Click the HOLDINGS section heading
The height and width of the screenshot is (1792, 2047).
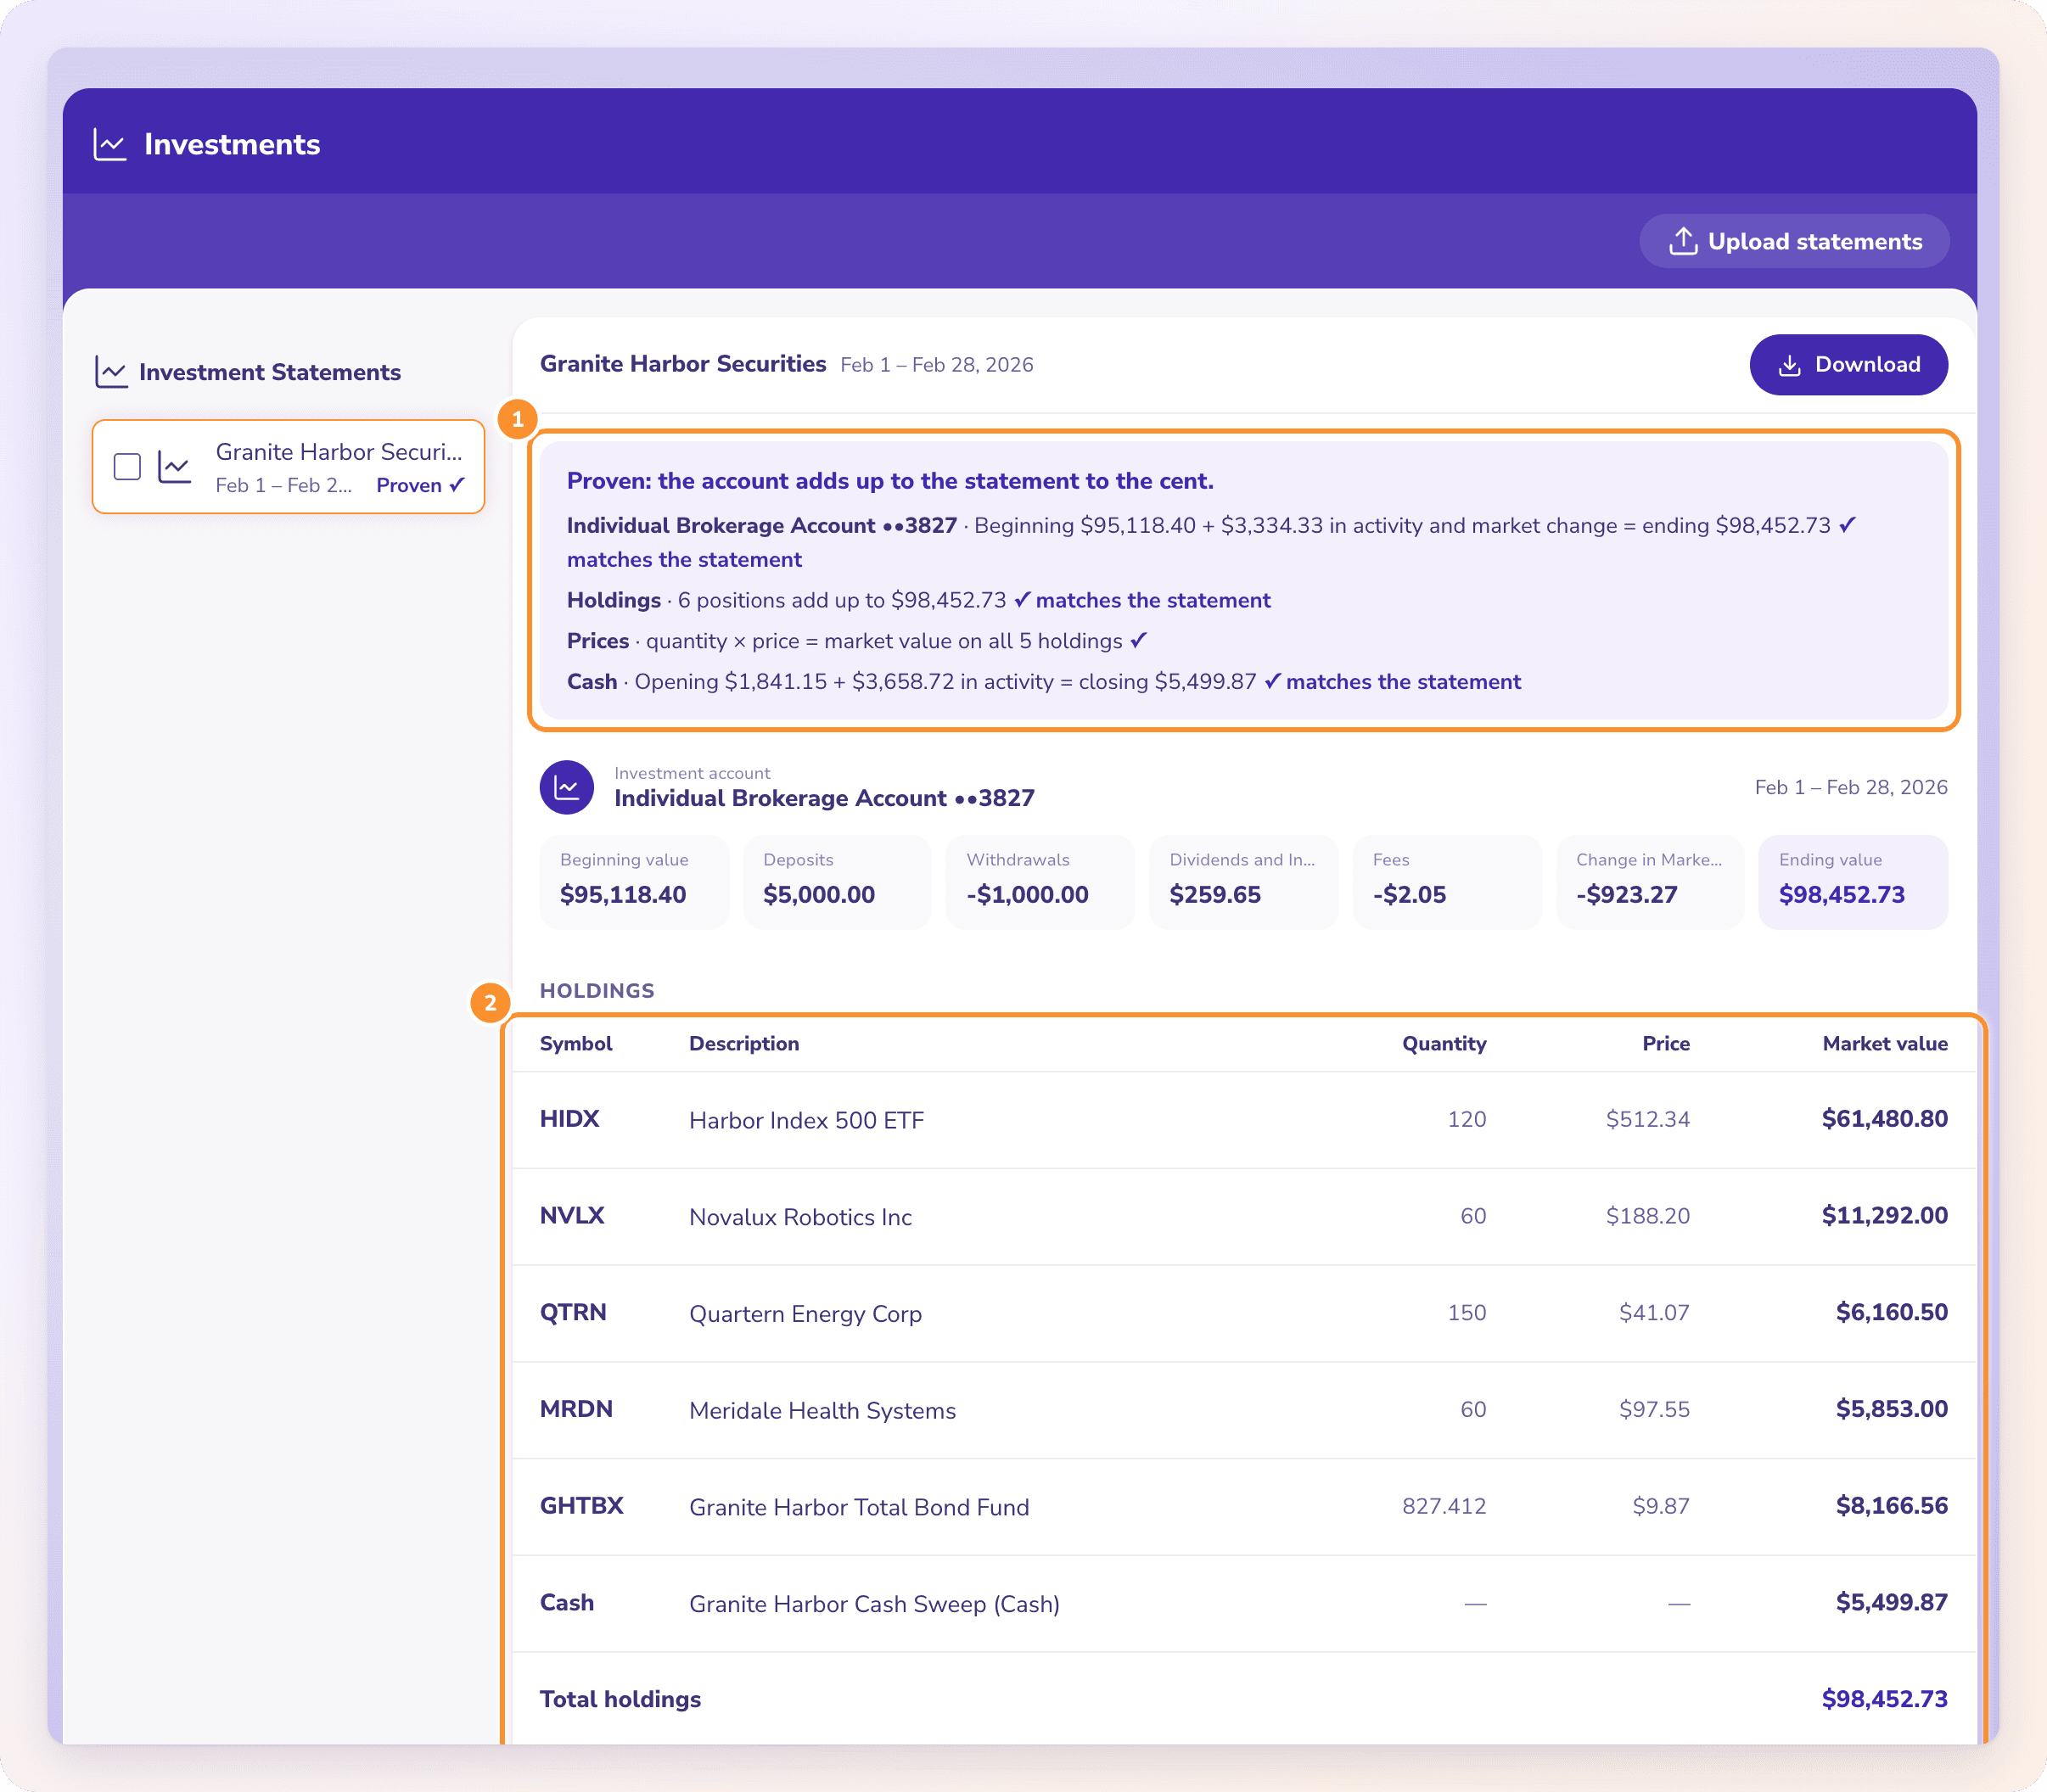(x=597, y=991)
